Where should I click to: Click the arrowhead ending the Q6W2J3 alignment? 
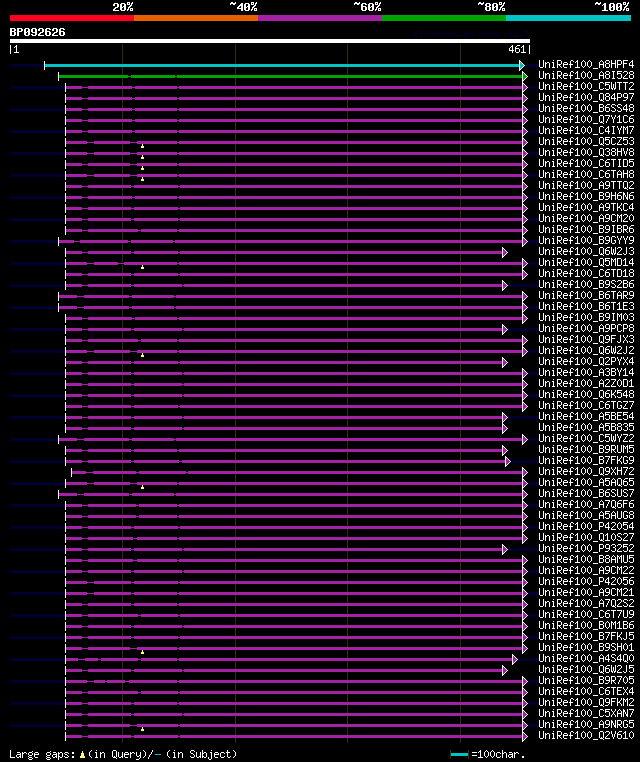pyautogui.click(x=505, y=252)
